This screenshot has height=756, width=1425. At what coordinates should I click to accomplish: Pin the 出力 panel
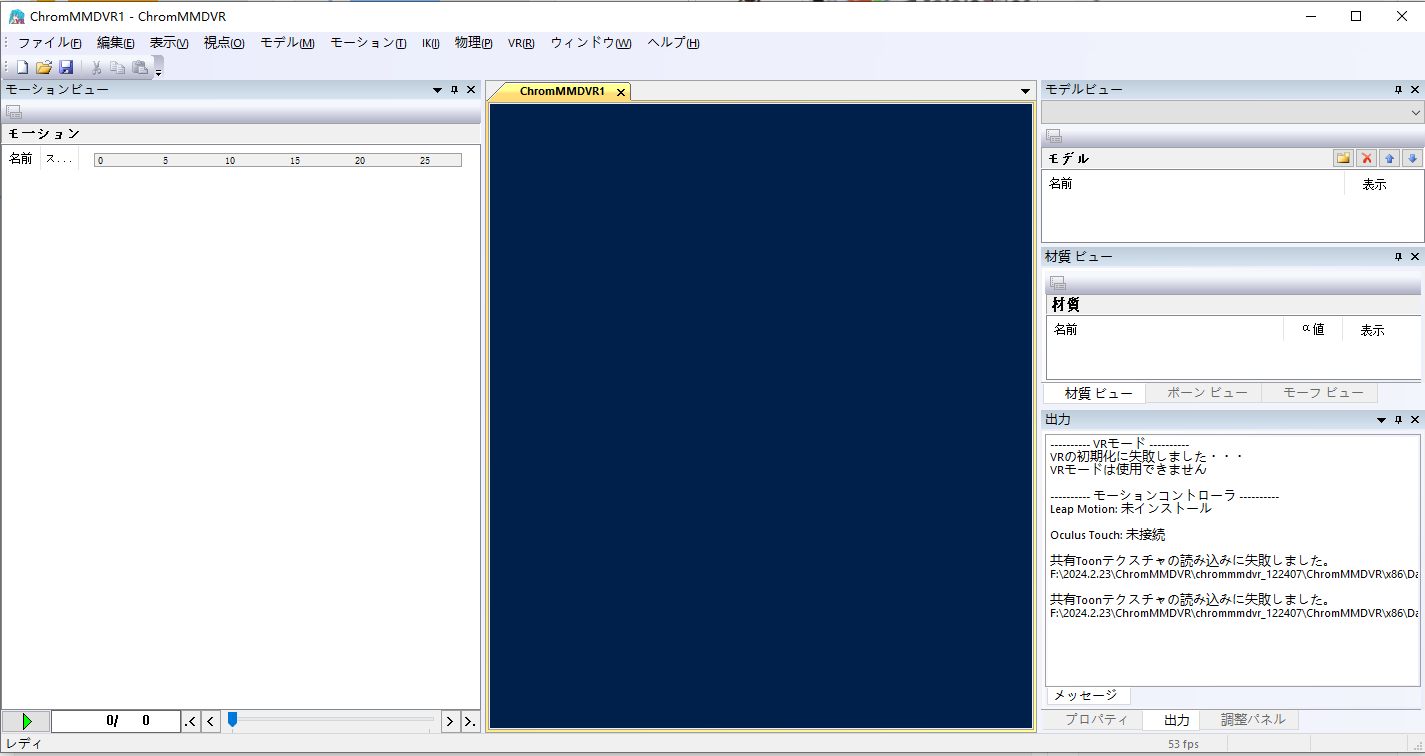click(x=1399, y=420)
